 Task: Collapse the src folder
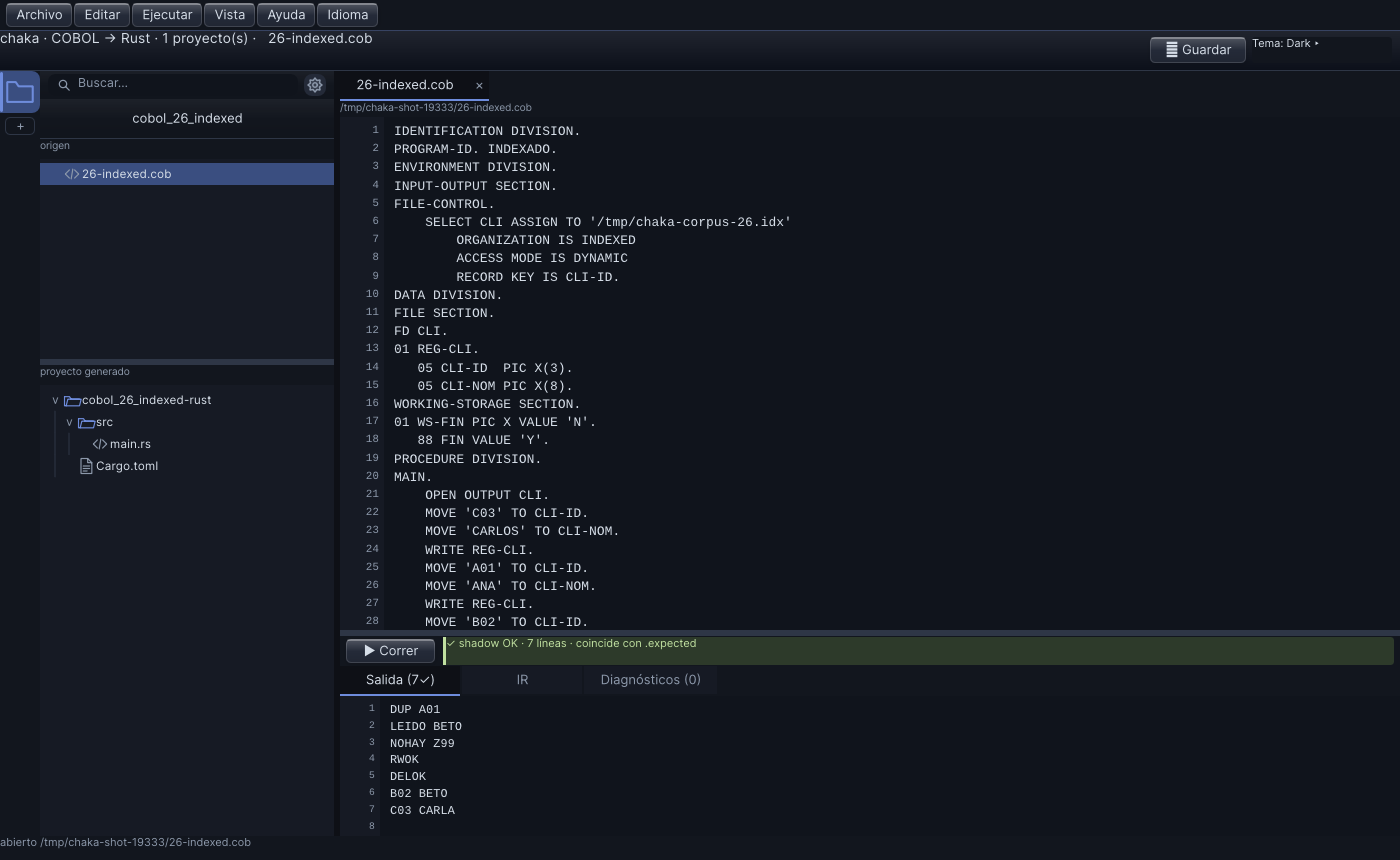[x=69, y=422]
